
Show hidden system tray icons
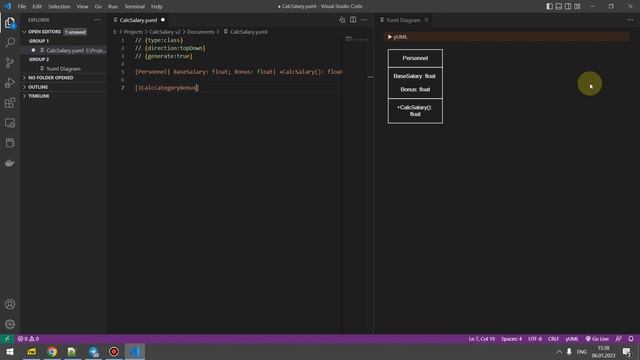559,352
